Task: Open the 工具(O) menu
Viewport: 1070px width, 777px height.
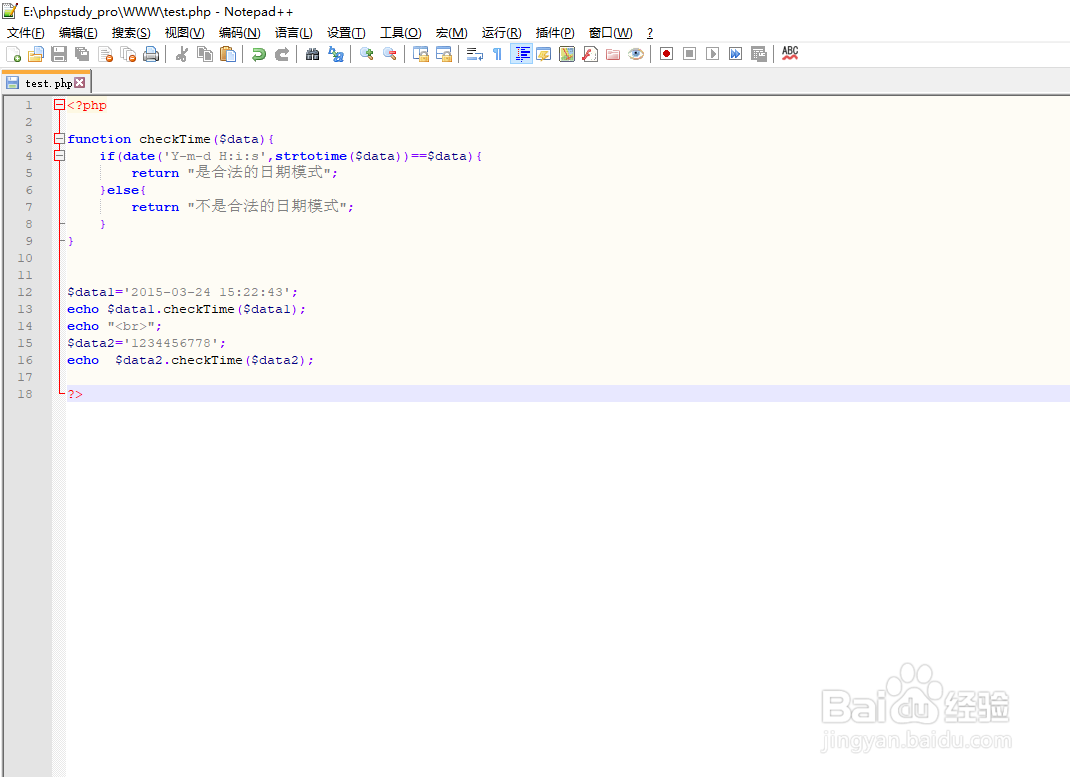Action: [401, 33]
